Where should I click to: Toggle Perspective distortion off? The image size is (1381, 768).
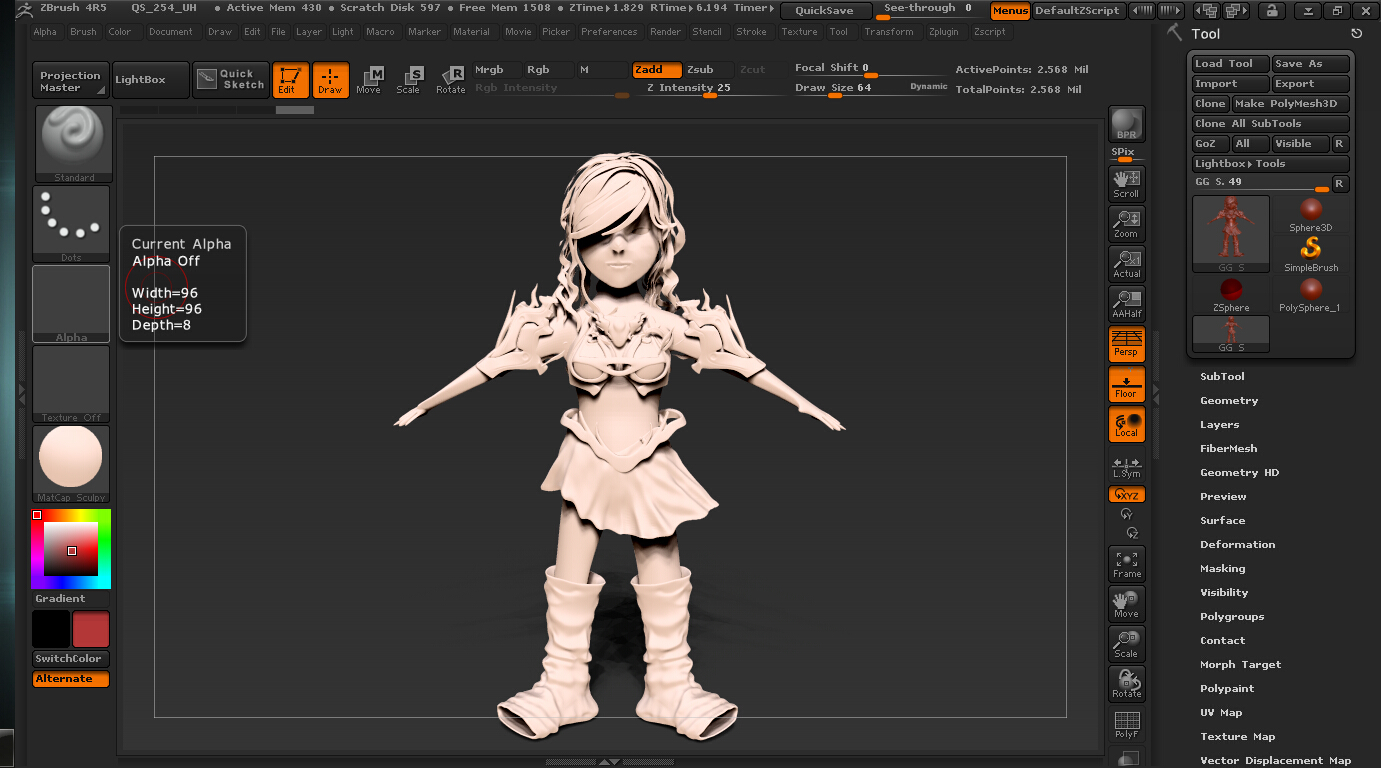coord(1127,343)
